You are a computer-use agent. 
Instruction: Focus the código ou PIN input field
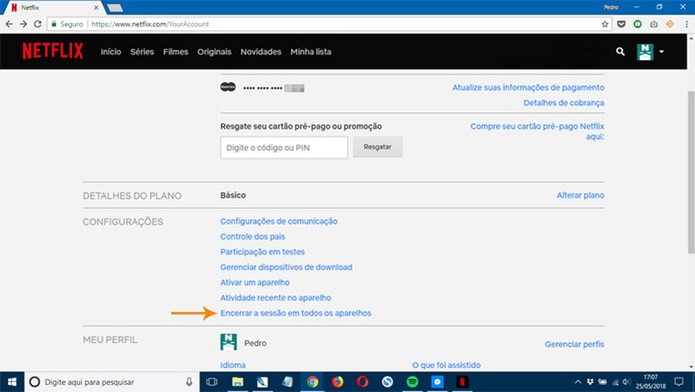pos(284,148)
